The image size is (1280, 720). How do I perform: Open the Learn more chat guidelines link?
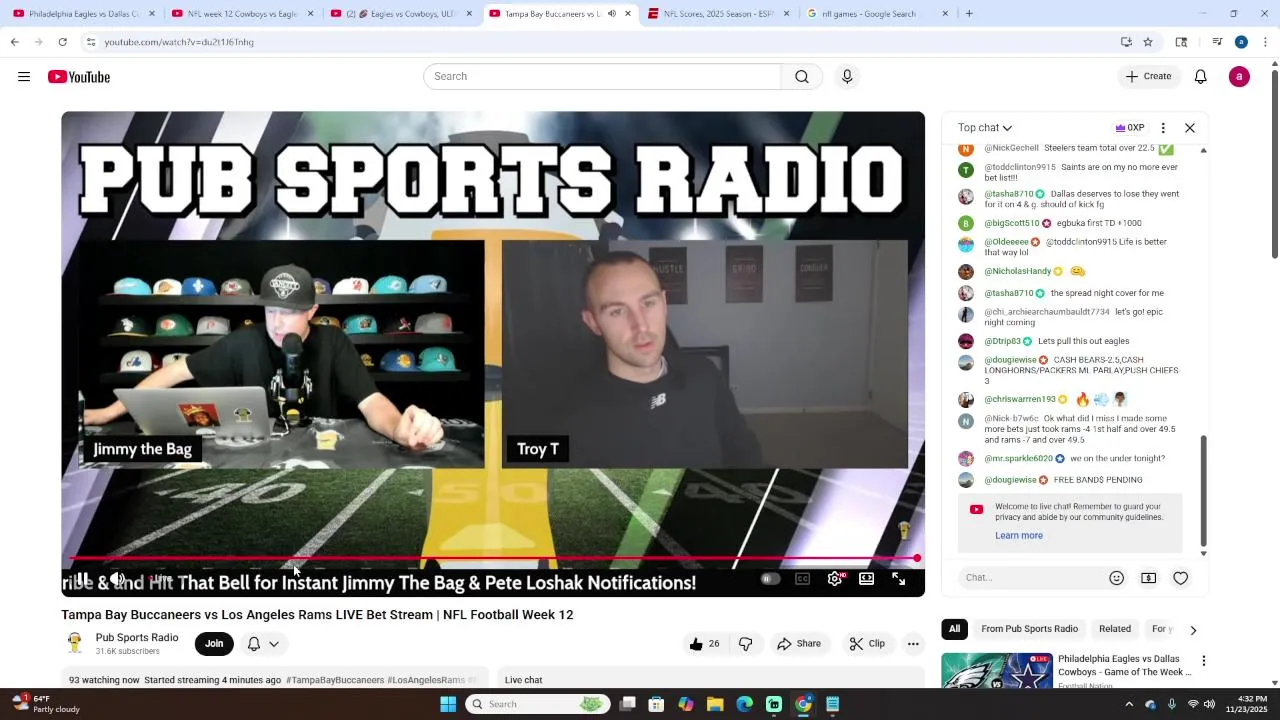1019,535
